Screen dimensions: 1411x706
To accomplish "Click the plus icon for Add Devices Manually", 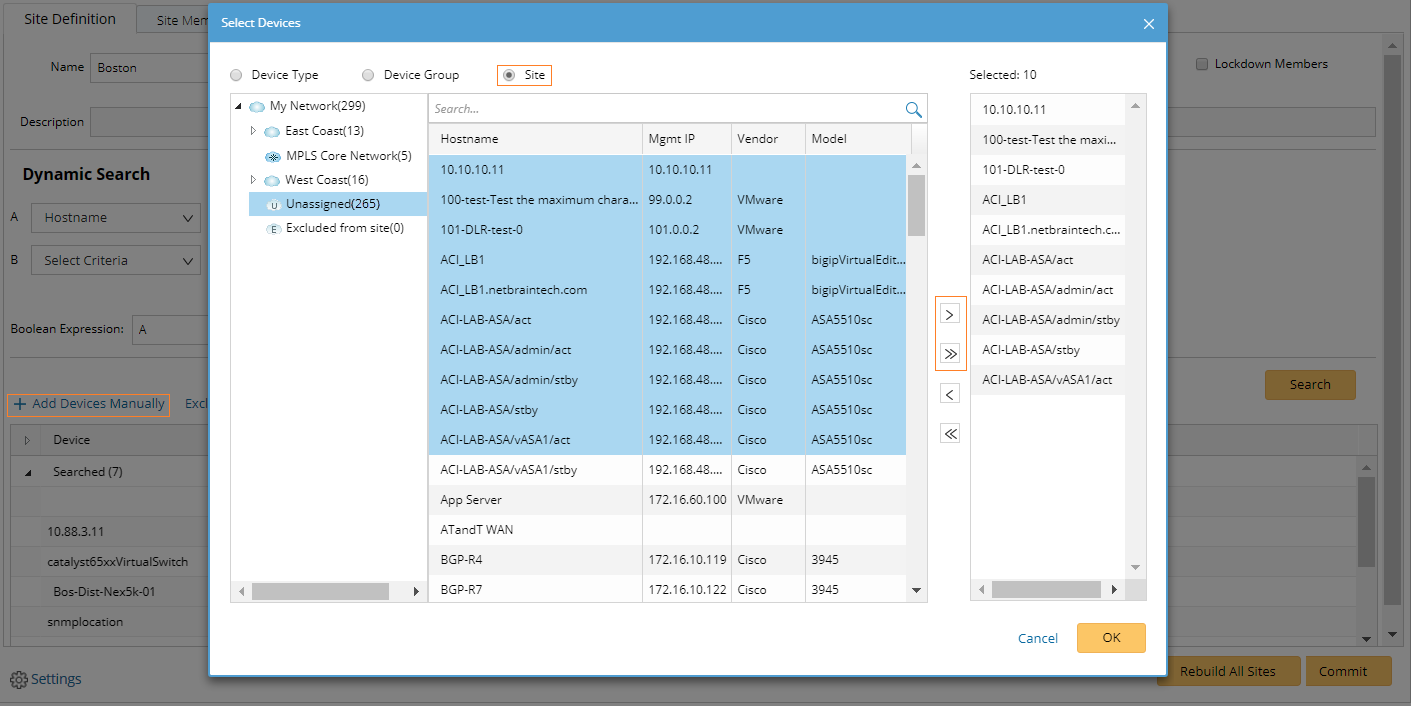I will (x=20, y=404).
